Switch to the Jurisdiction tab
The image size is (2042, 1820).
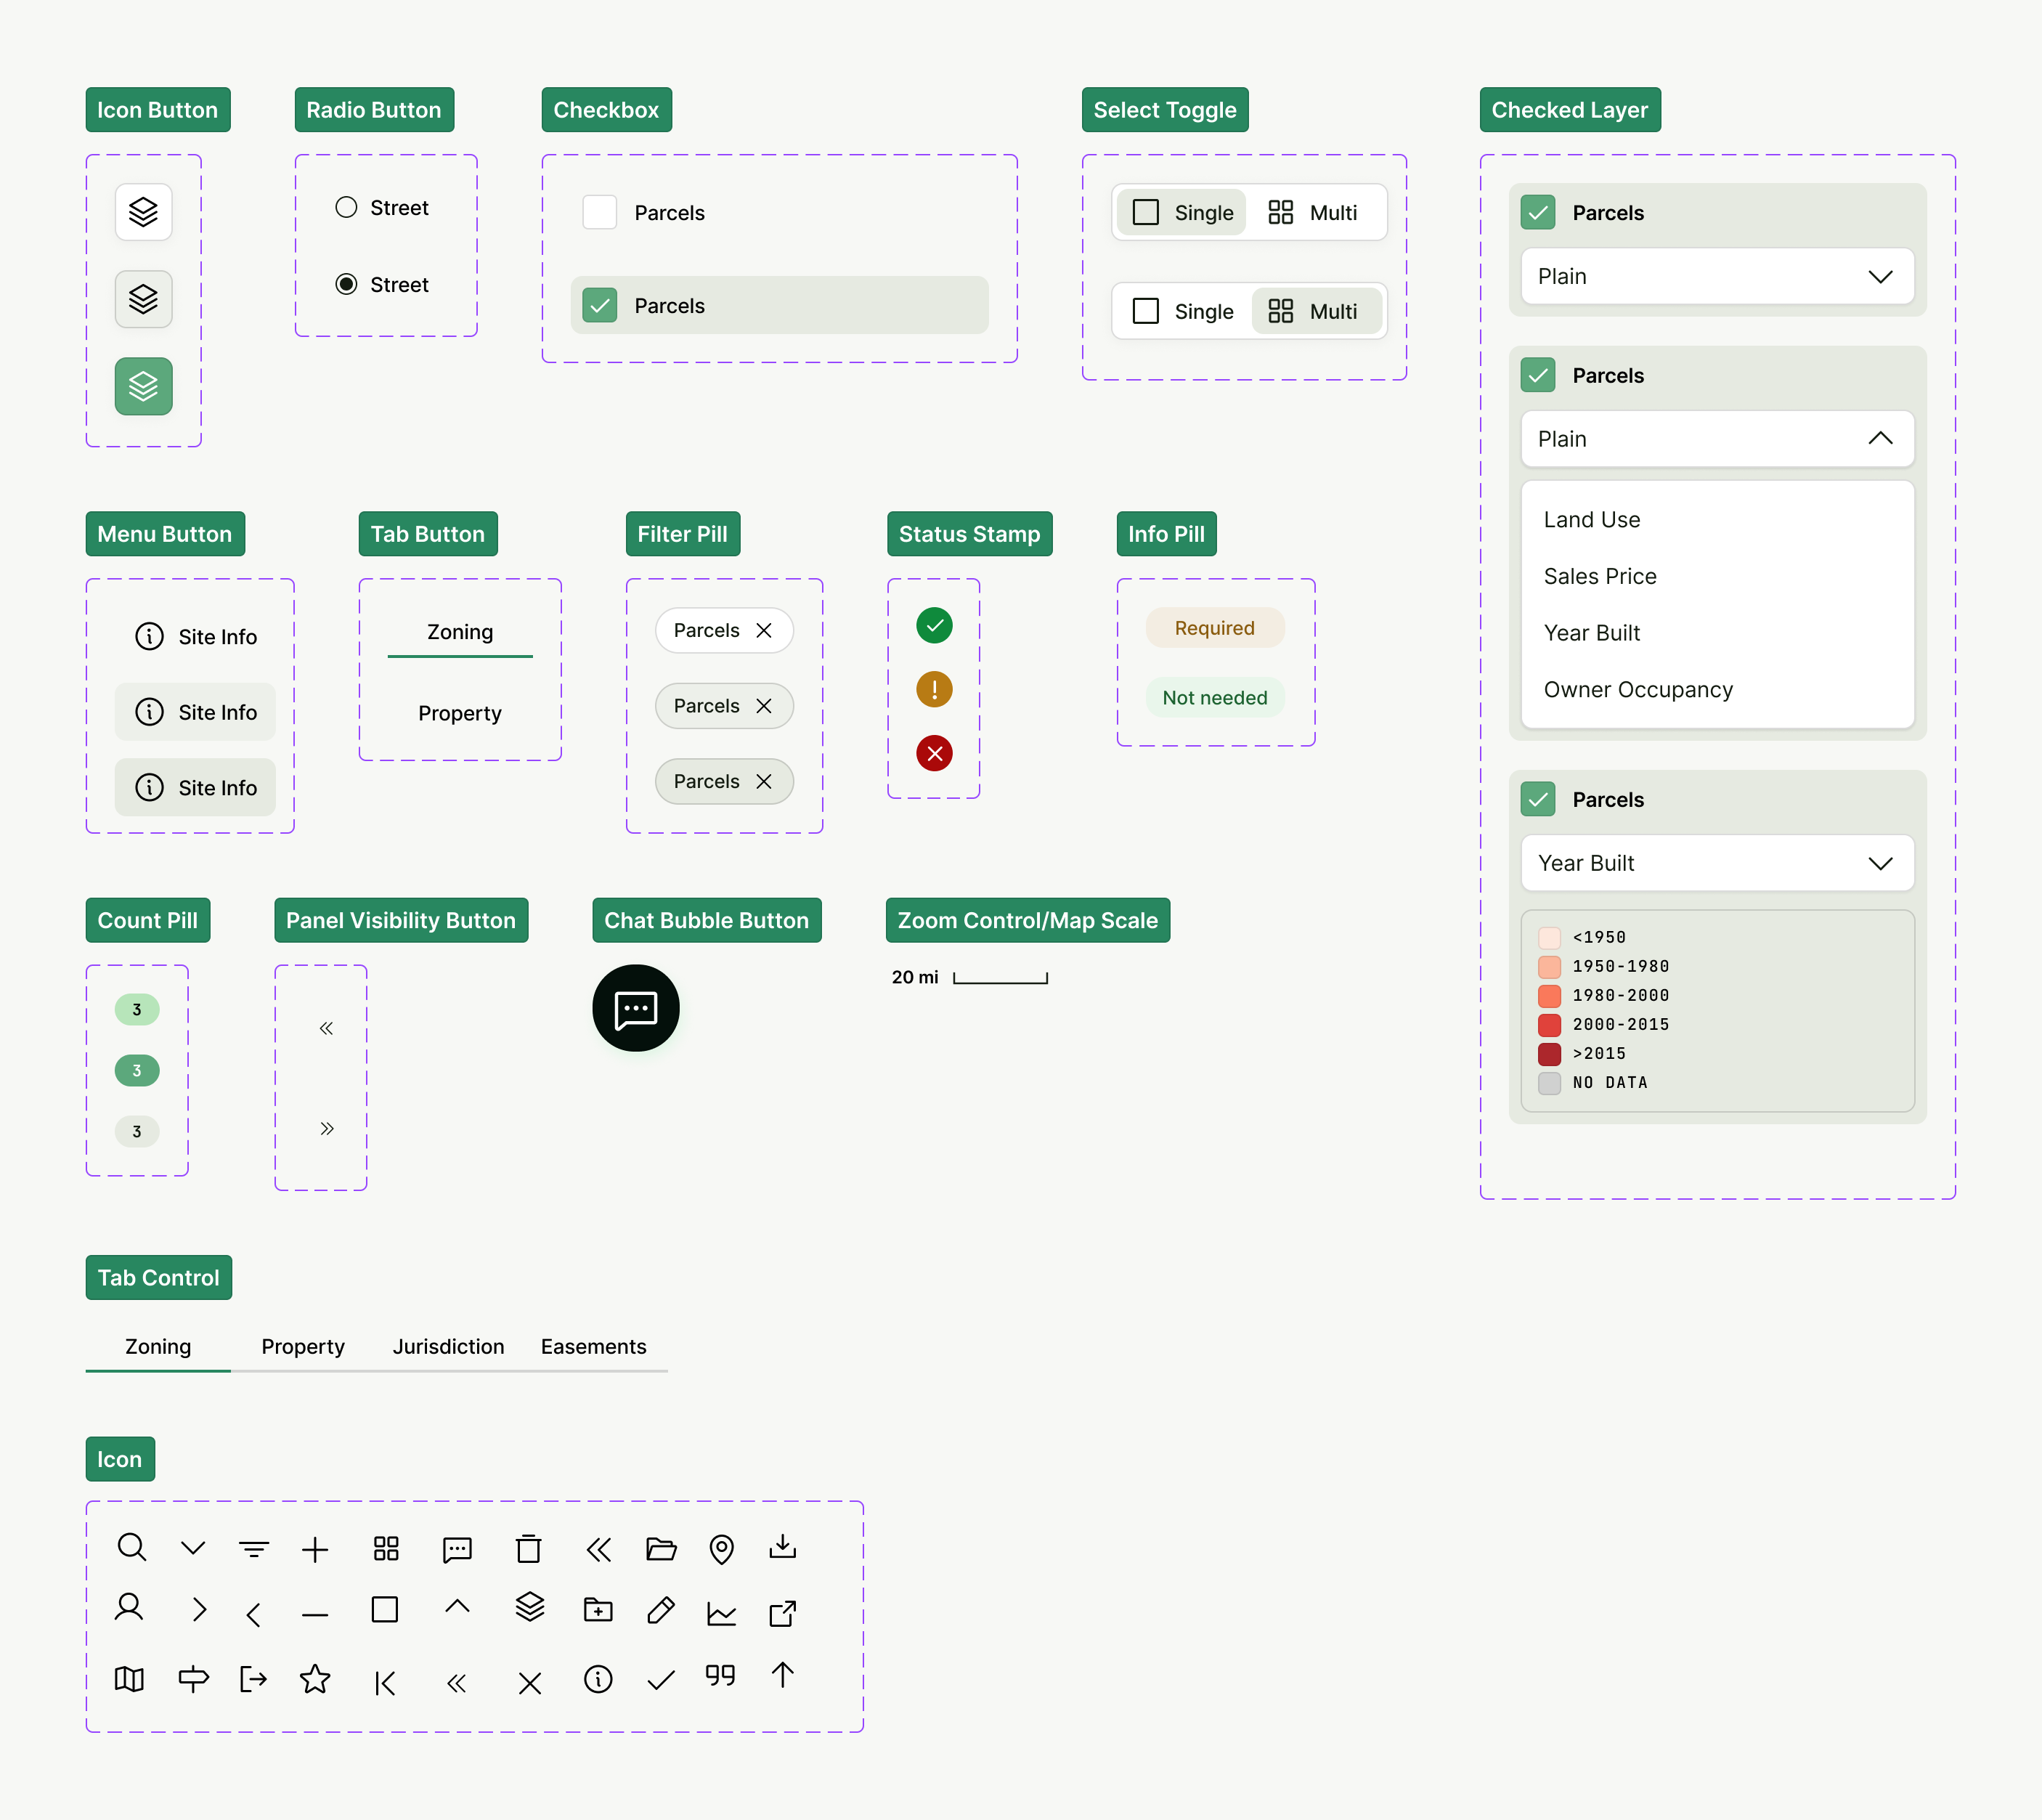tap(448, 1346)
